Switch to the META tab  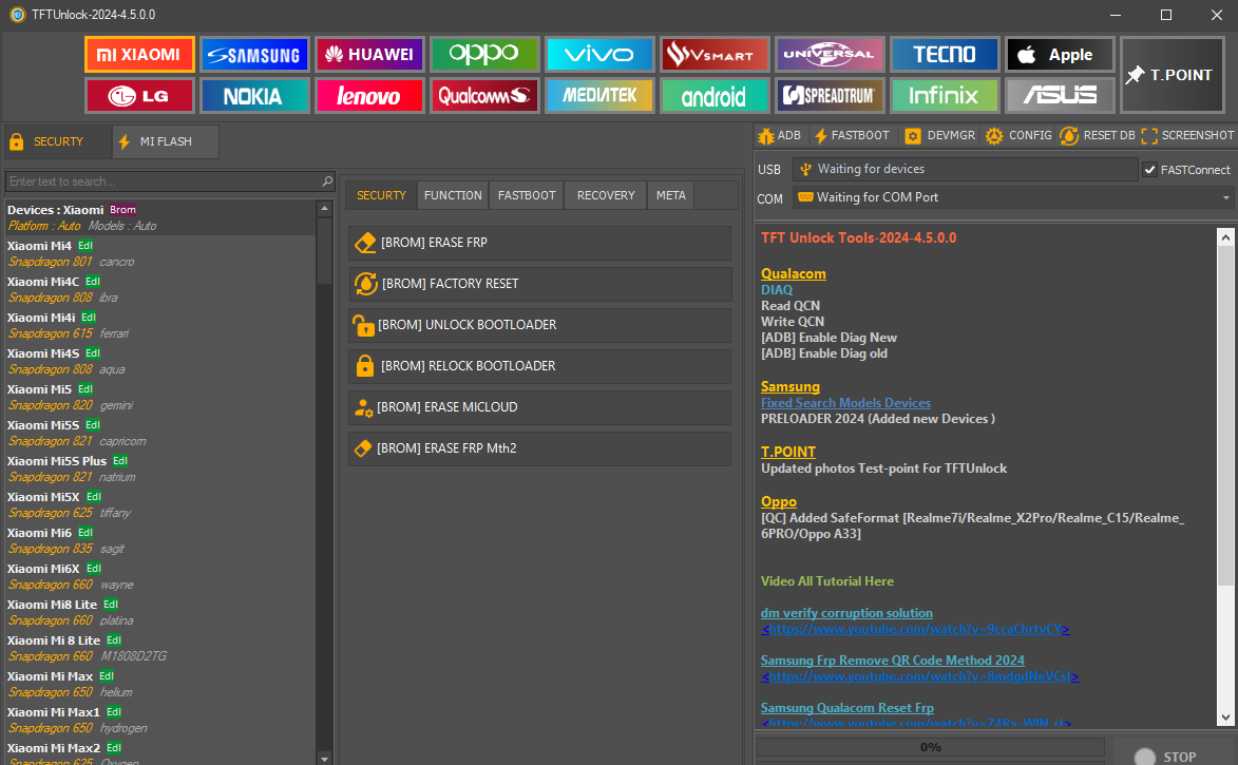[670, 195]
